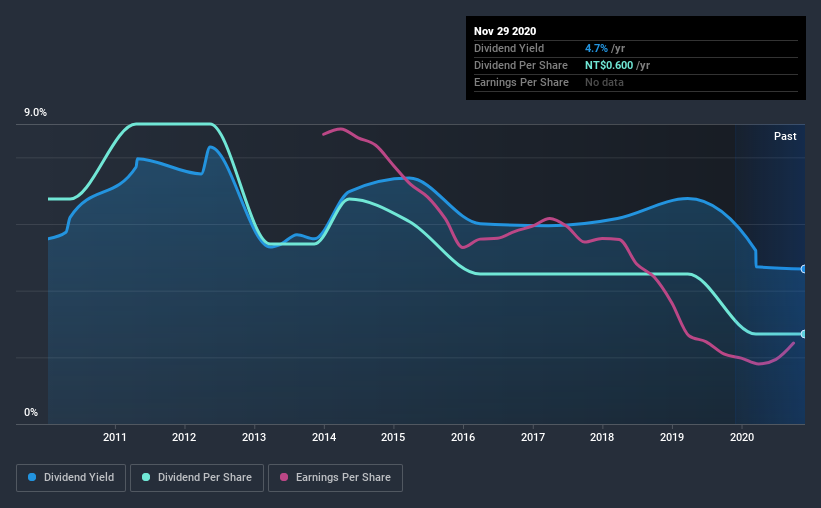Click the 'Past' label in chart

click(x=785, y=137)
